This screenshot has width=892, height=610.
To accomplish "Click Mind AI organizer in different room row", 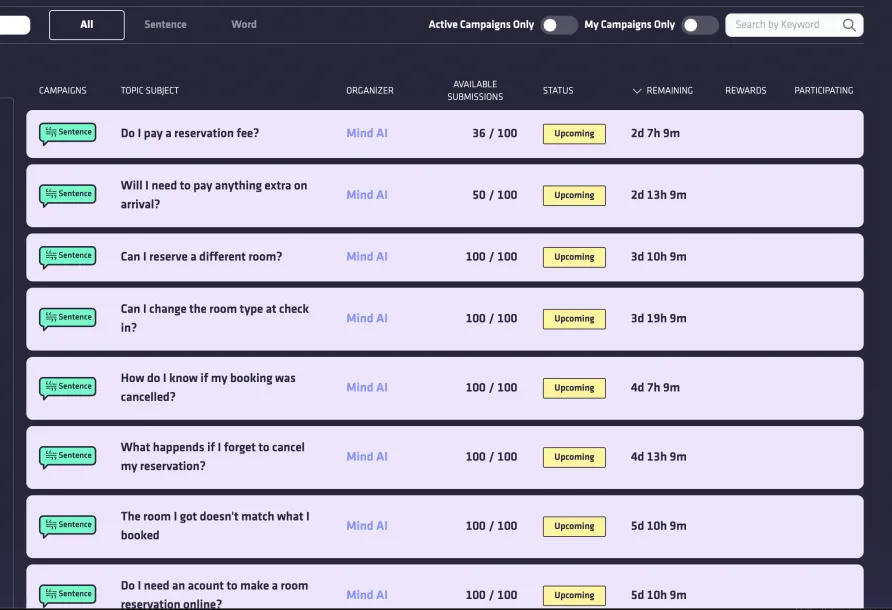I will [367, 257].
